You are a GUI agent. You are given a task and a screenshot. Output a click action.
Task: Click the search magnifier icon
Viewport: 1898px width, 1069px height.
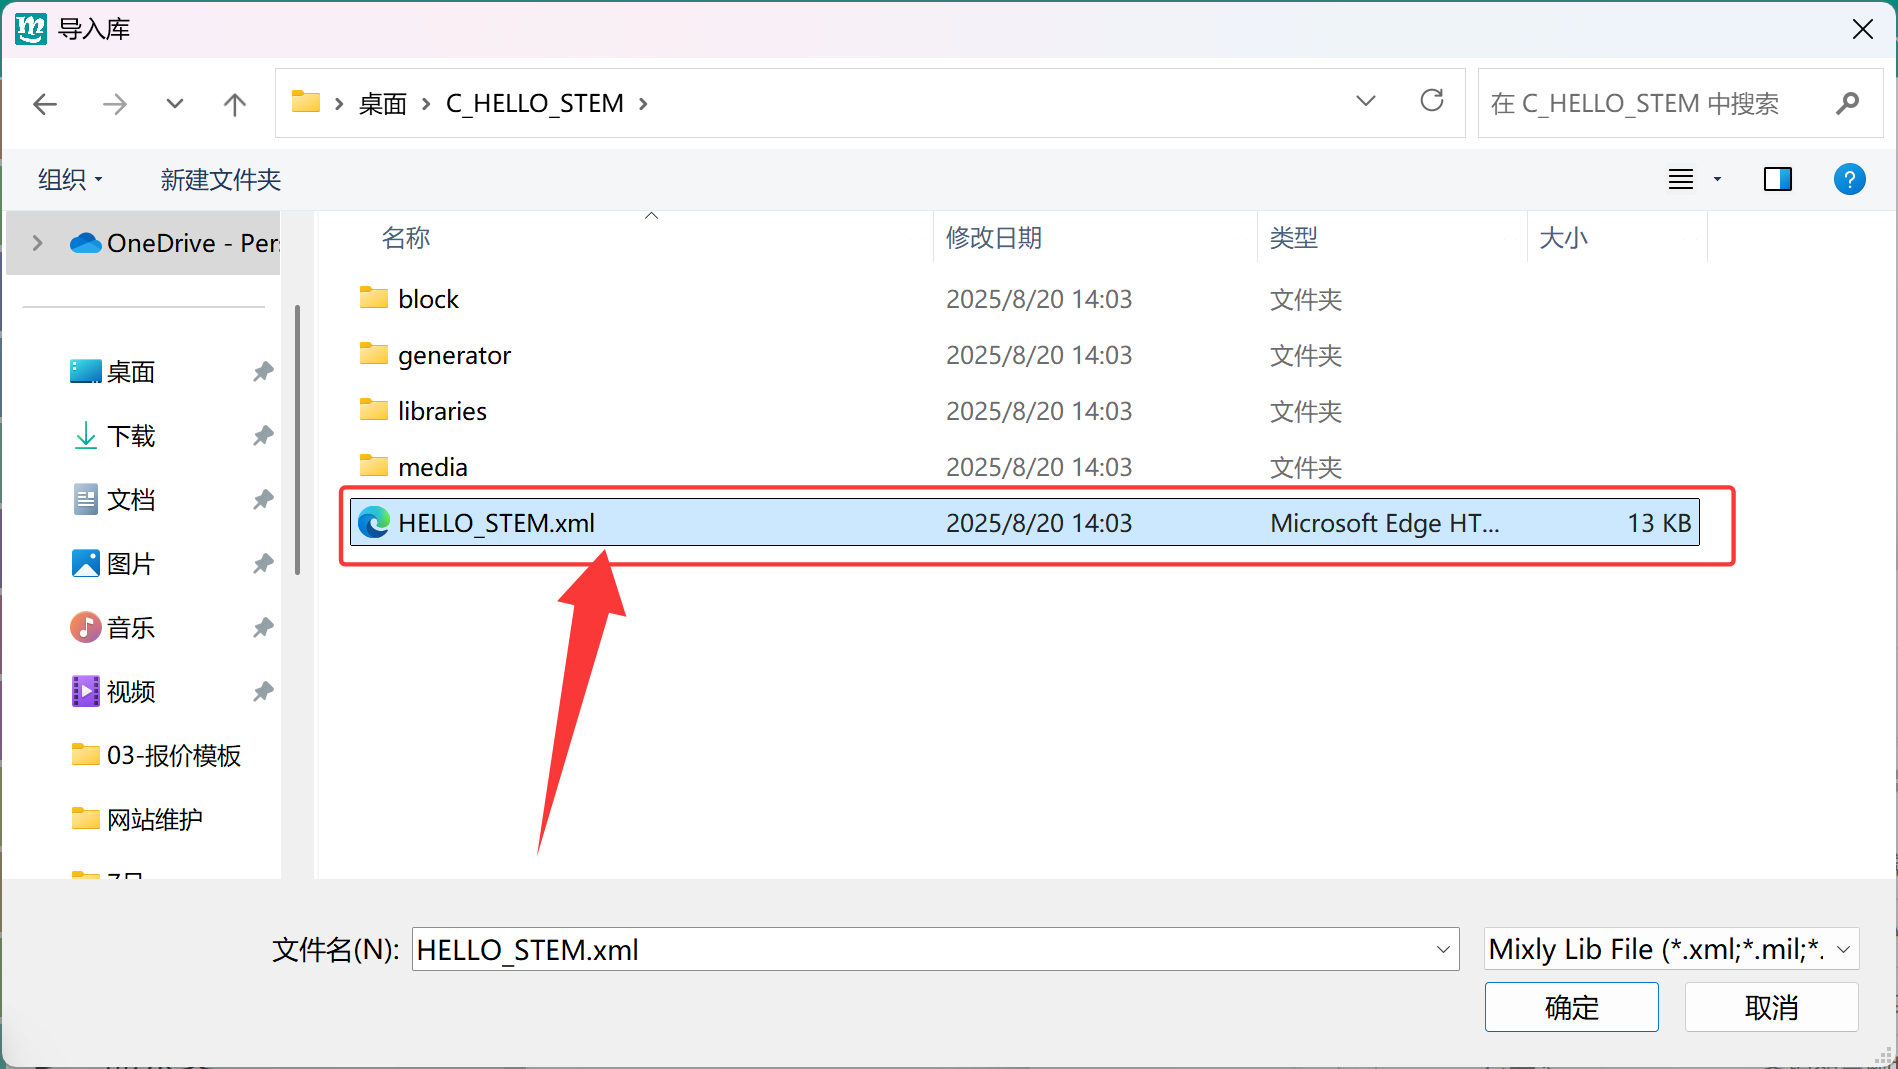tap(1847, 103)
